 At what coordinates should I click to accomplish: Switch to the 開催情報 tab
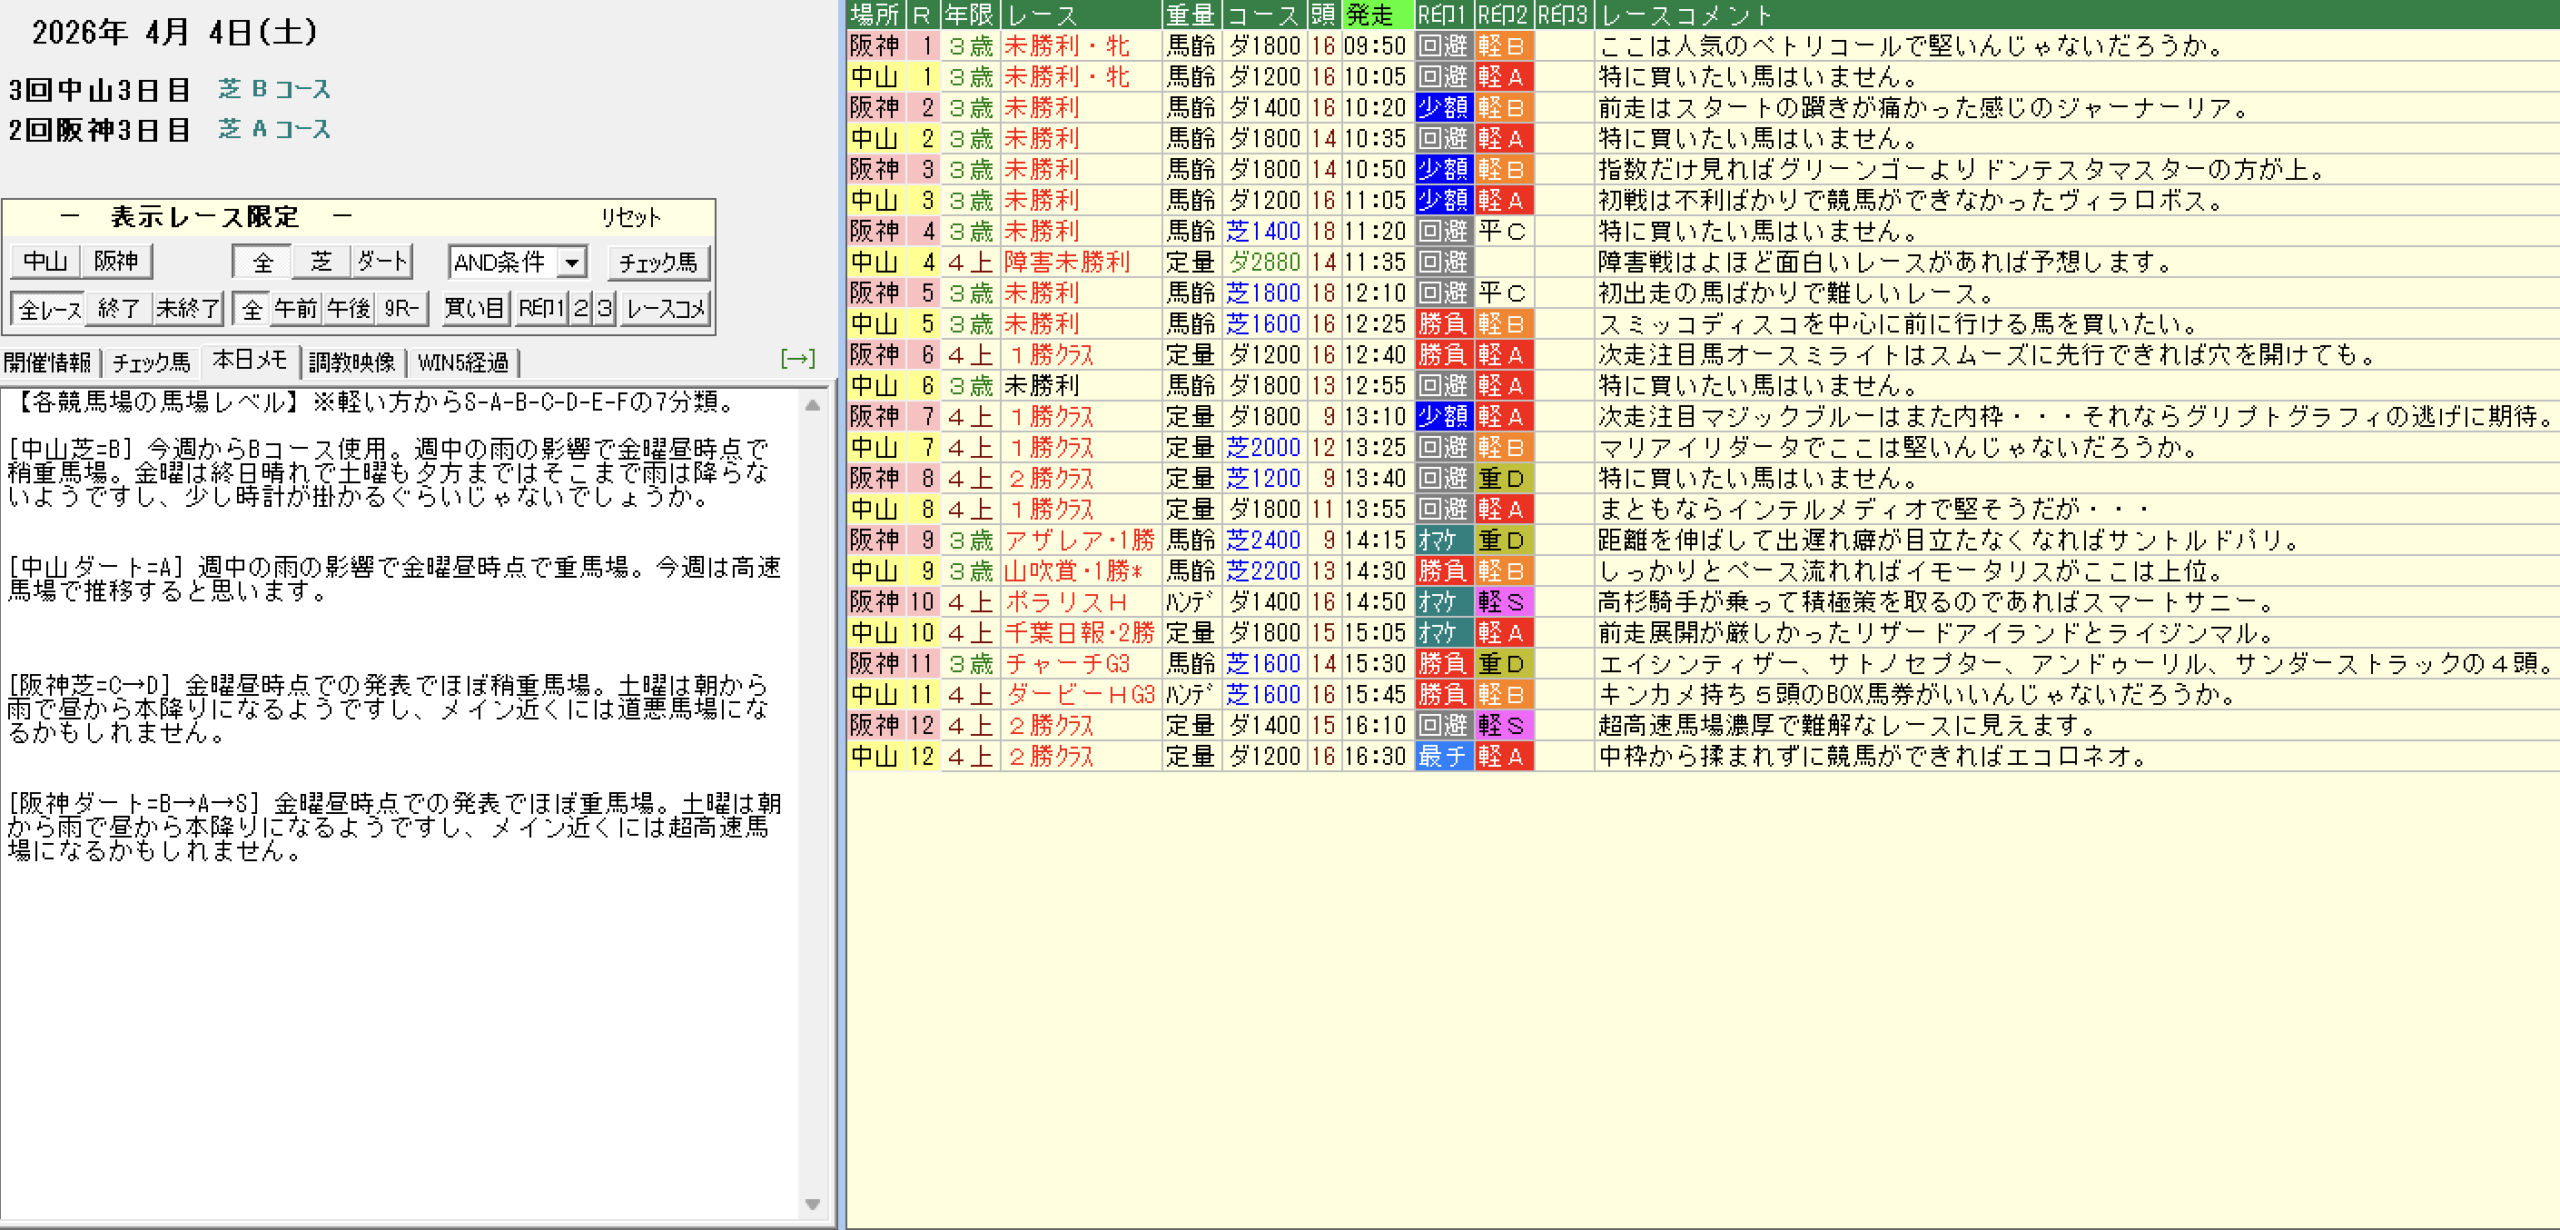click(x=48, y=362)
